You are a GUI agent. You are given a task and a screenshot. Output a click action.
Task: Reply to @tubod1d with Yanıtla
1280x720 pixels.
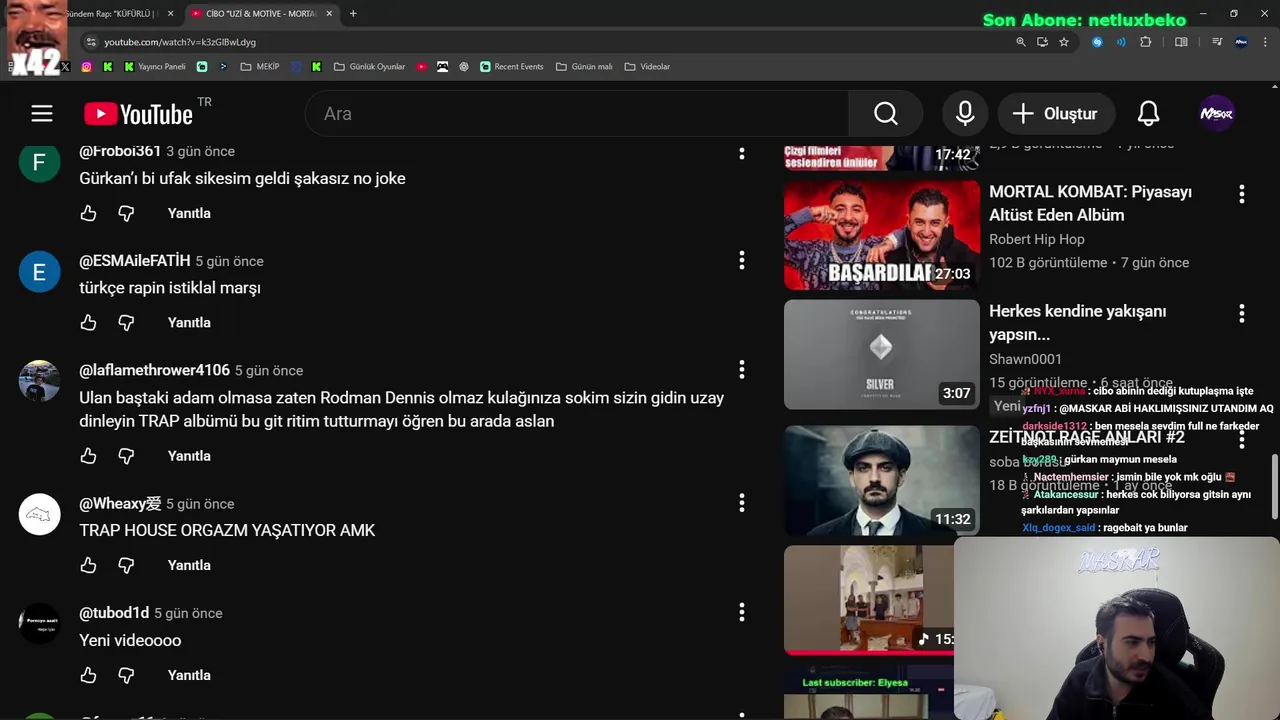click(189, 675)
